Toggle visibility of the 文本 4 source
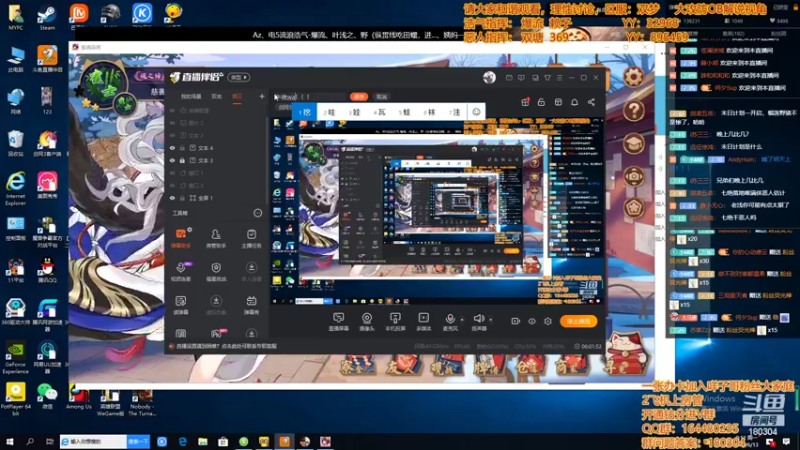This screenshot has width=800, height=450. pos(172,148)
